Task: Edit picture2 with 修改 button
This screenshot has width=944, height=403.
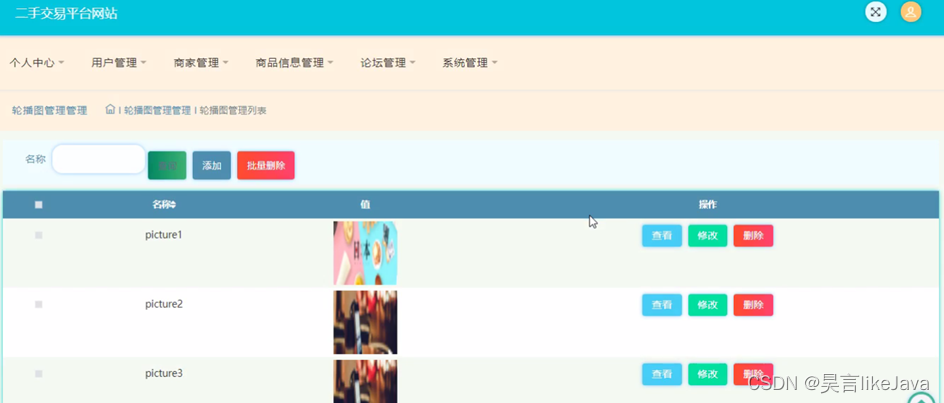Action: 707,305
